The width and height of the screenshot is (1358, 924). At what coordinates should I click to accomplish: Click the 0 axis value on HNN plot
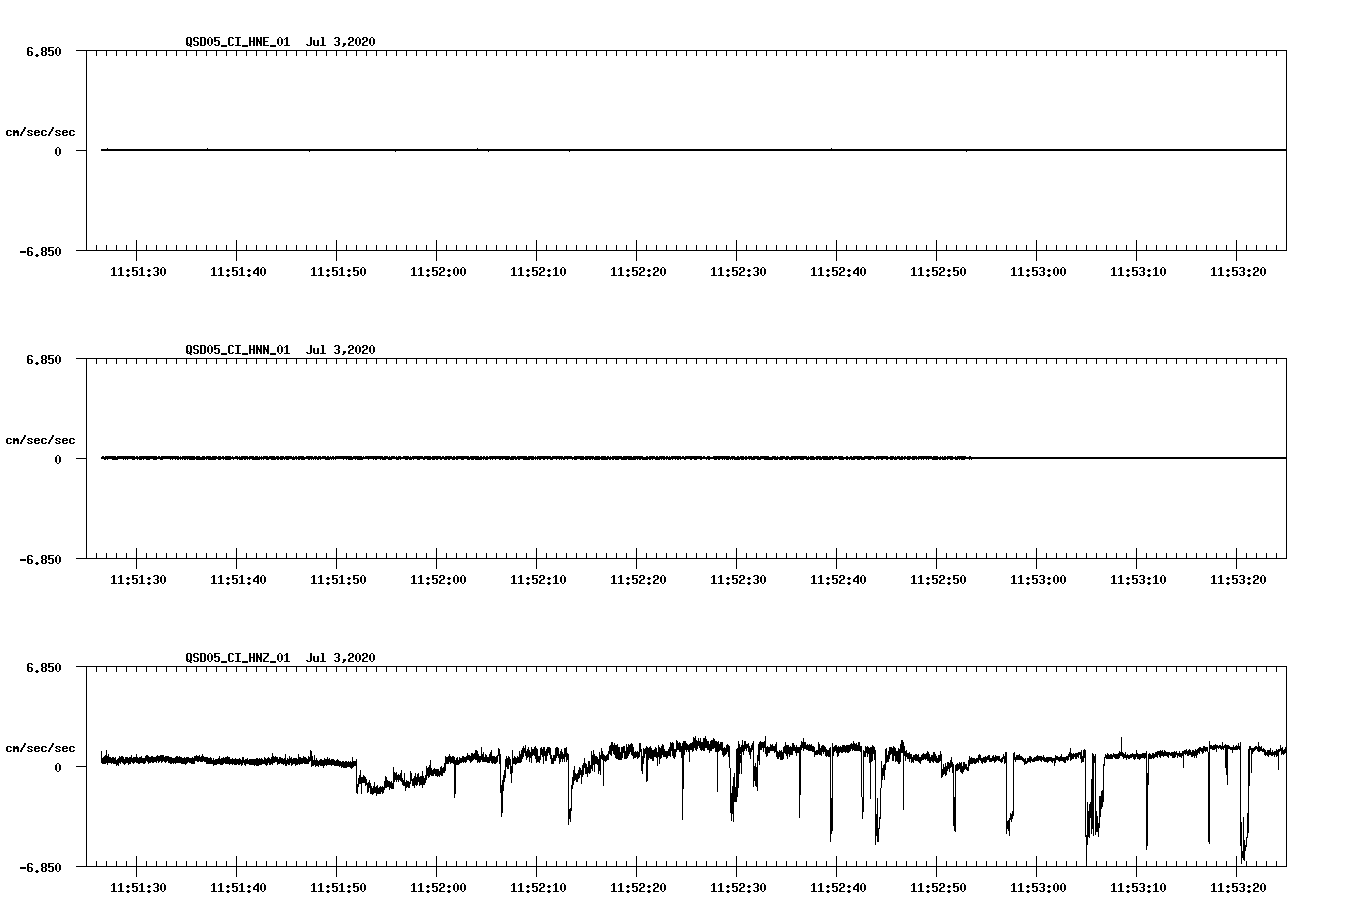58,460
